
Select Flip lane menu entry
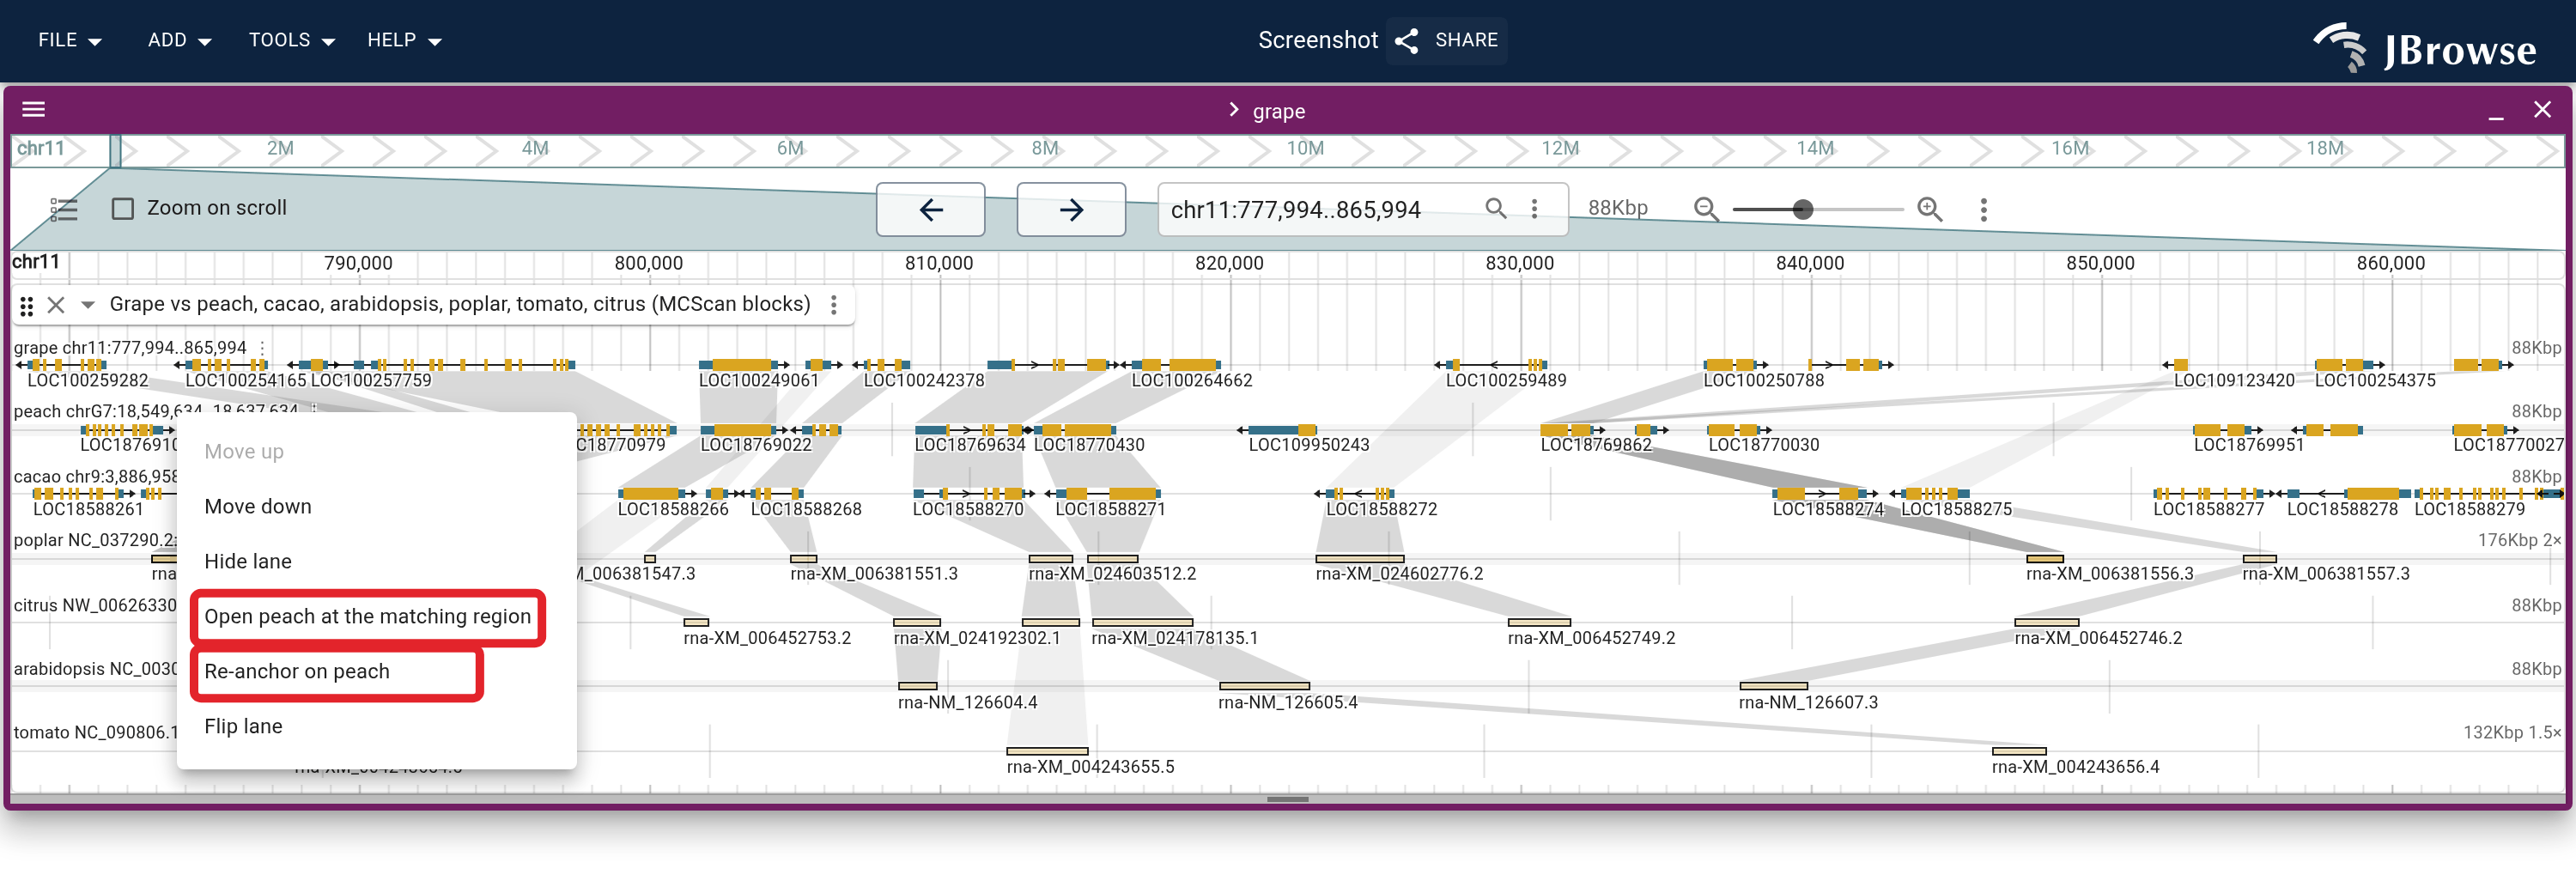pos(376,726)
